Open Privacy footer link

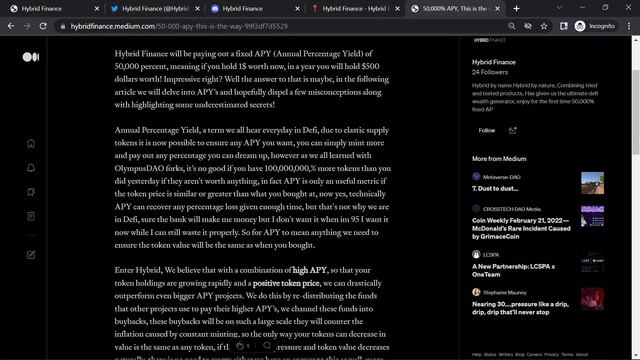(x=551, y=355)
